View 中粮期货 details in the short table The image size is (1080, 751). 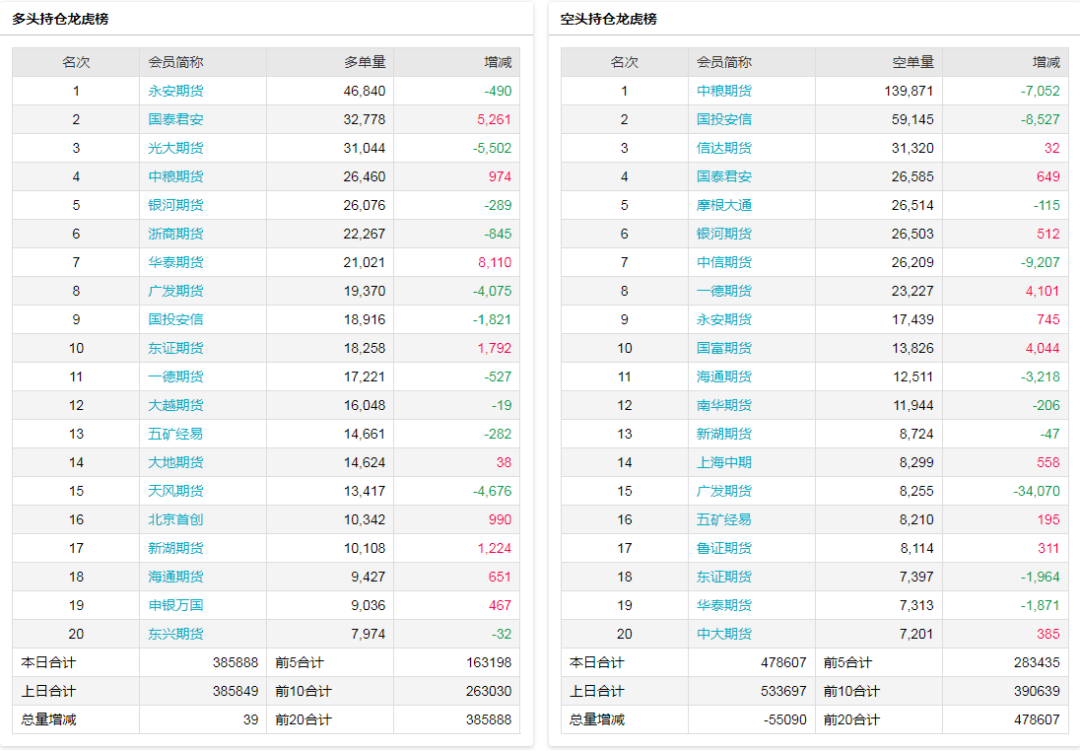725,90
